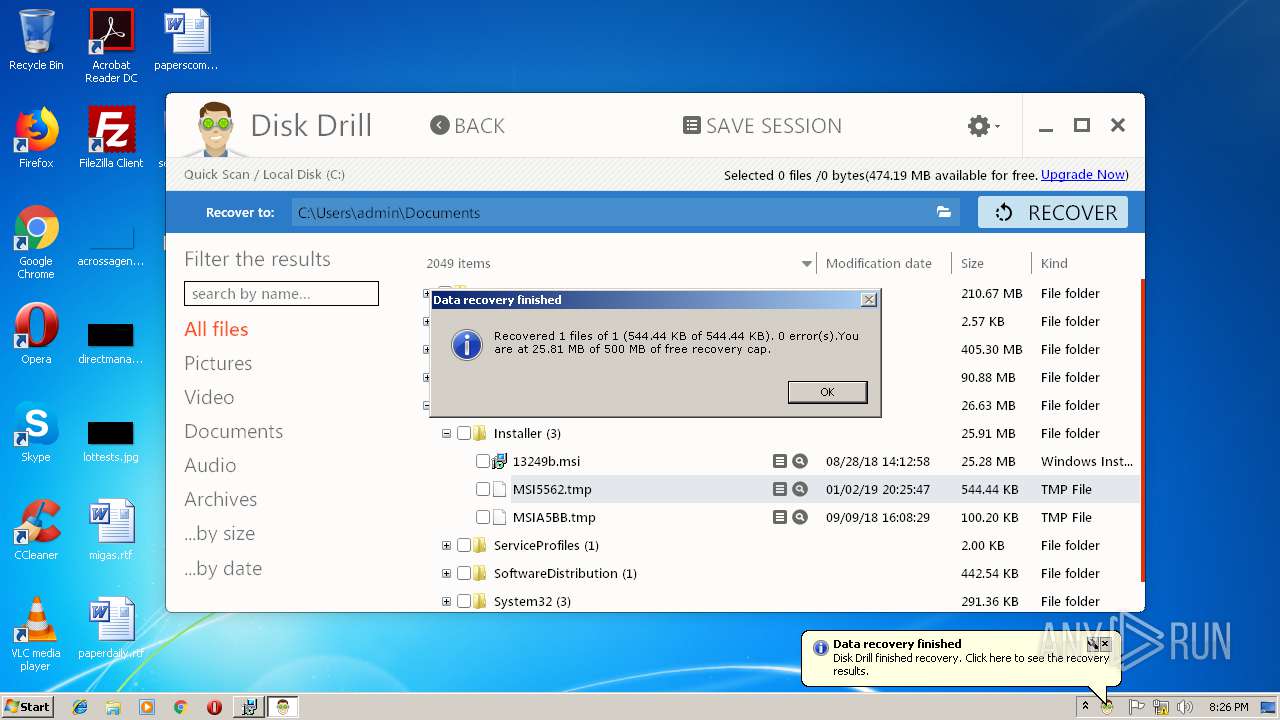This screenshot has height=720, width=1280.
Task: Click the RECOVER button
Action: point(1053,212)
